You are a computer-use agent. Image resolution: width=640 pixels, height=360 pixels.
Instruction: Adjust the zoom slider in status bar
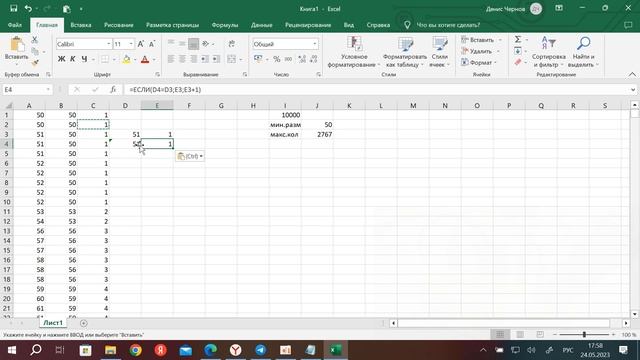click(584, 334)
